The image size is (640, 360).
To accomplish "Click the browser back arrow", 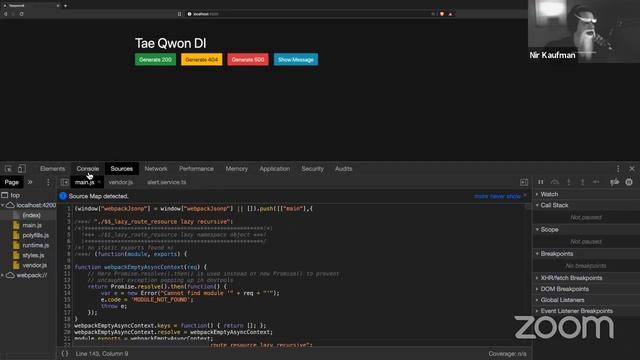I will tap(6, 14).
